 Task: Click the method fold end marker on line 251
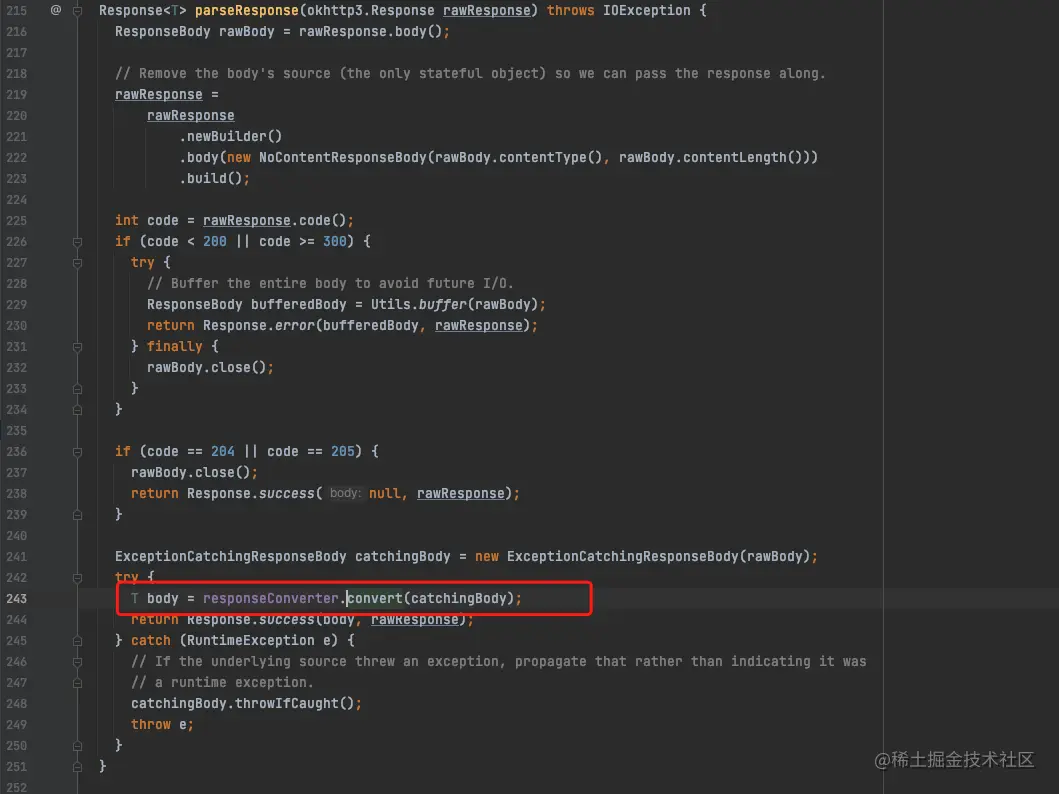[x=78, y=767]
